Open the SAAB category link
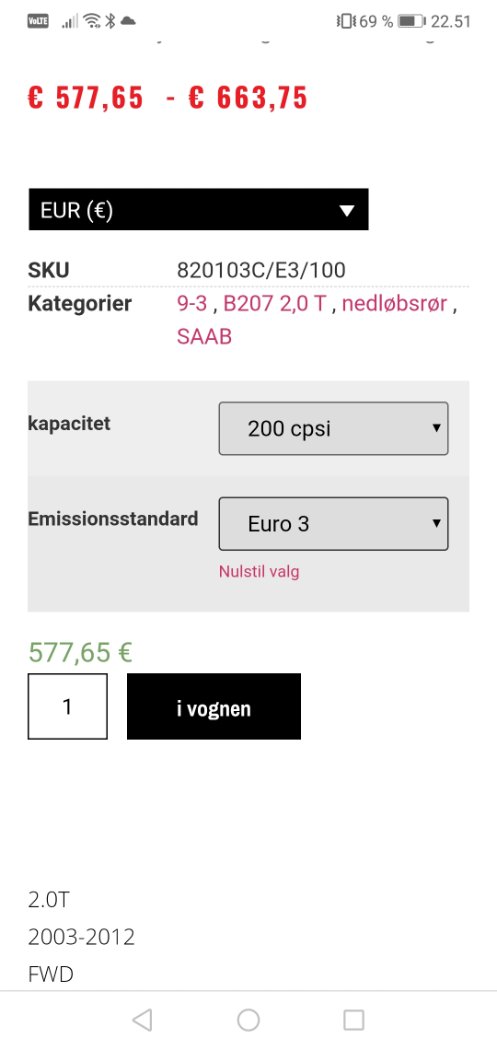Image resolution: width=497 pixels, height=1050 pixels. click(204, 336)
